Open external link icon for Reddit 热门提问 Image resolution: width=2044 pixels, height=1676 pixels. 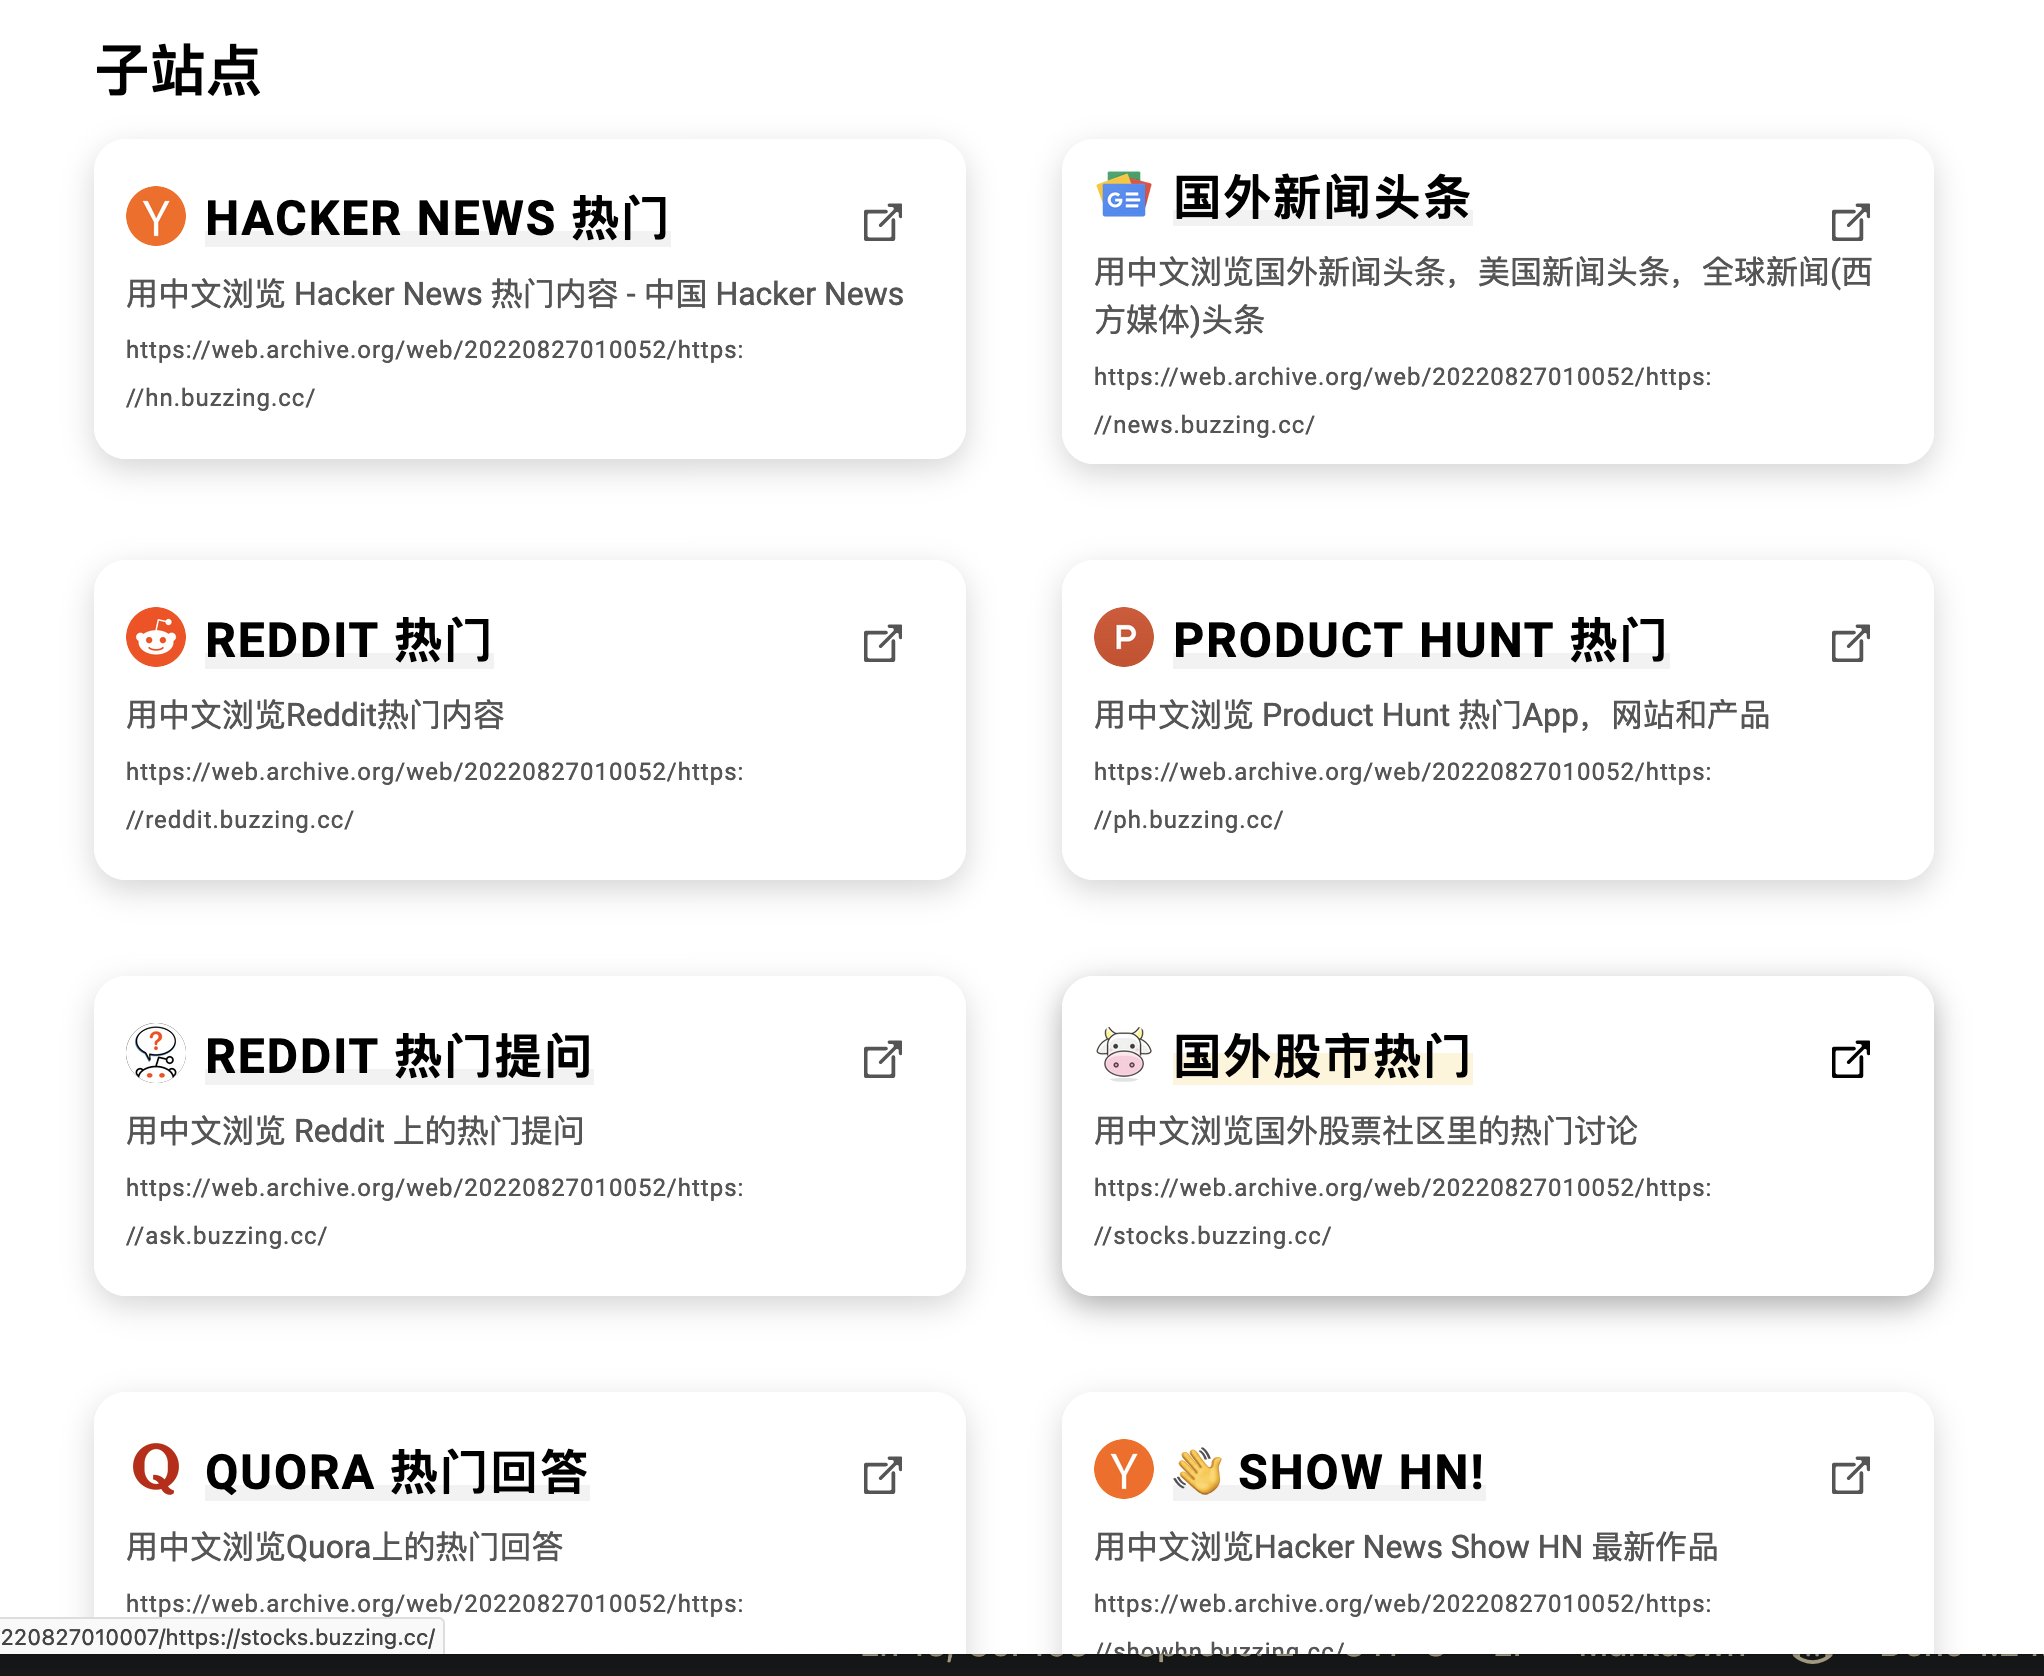click(x=883, y=1059)
